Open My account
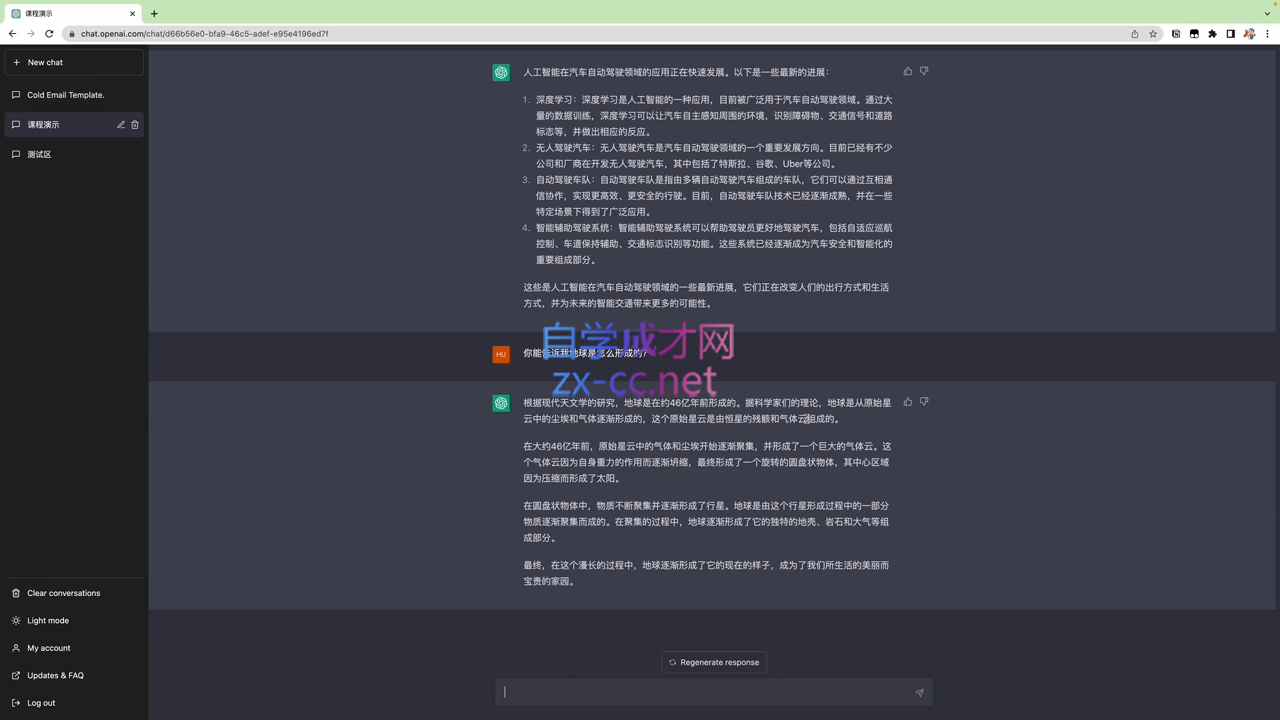The image size is (1280, 720). point(74,648)
